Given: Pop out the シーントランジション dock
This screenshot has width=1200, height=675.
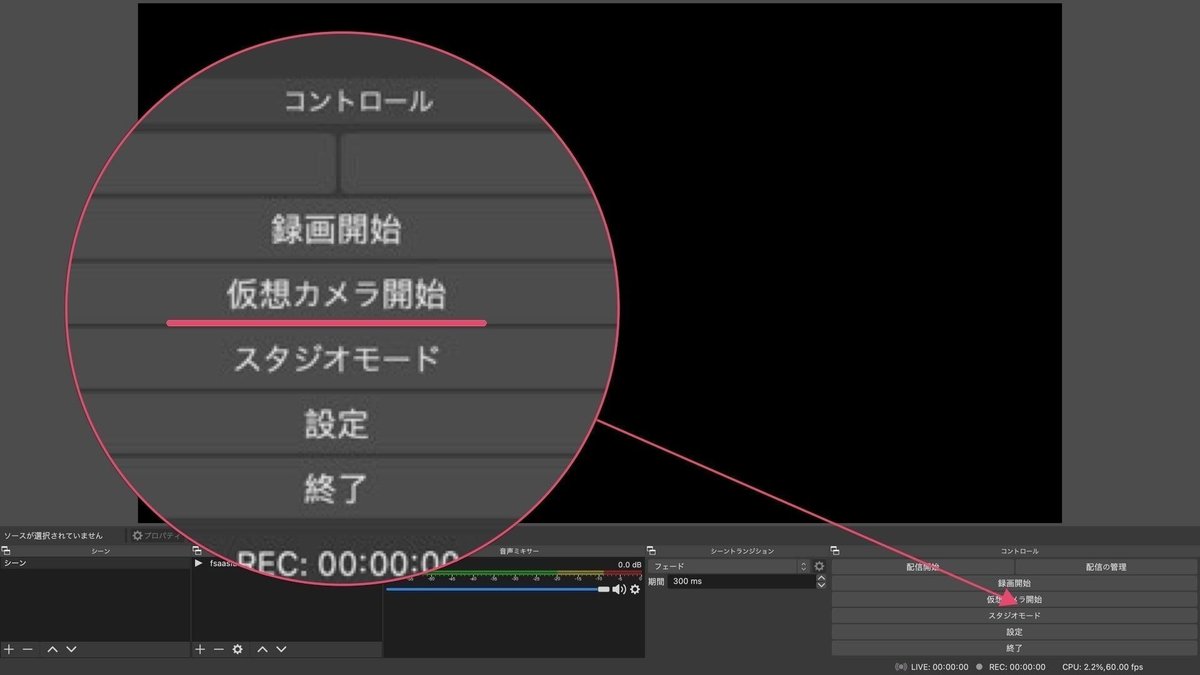Looking at the screenshot, I should (651, 551).
